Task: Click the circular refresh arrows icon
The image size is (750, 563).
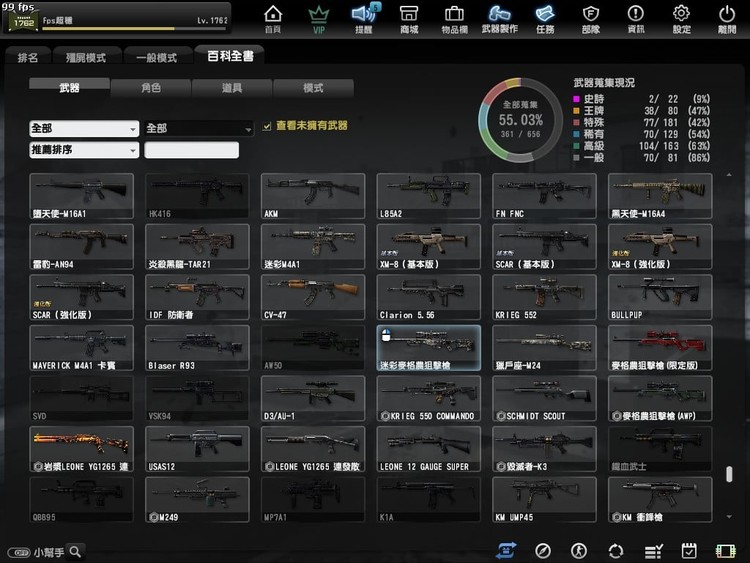Action: coord(616,551)
